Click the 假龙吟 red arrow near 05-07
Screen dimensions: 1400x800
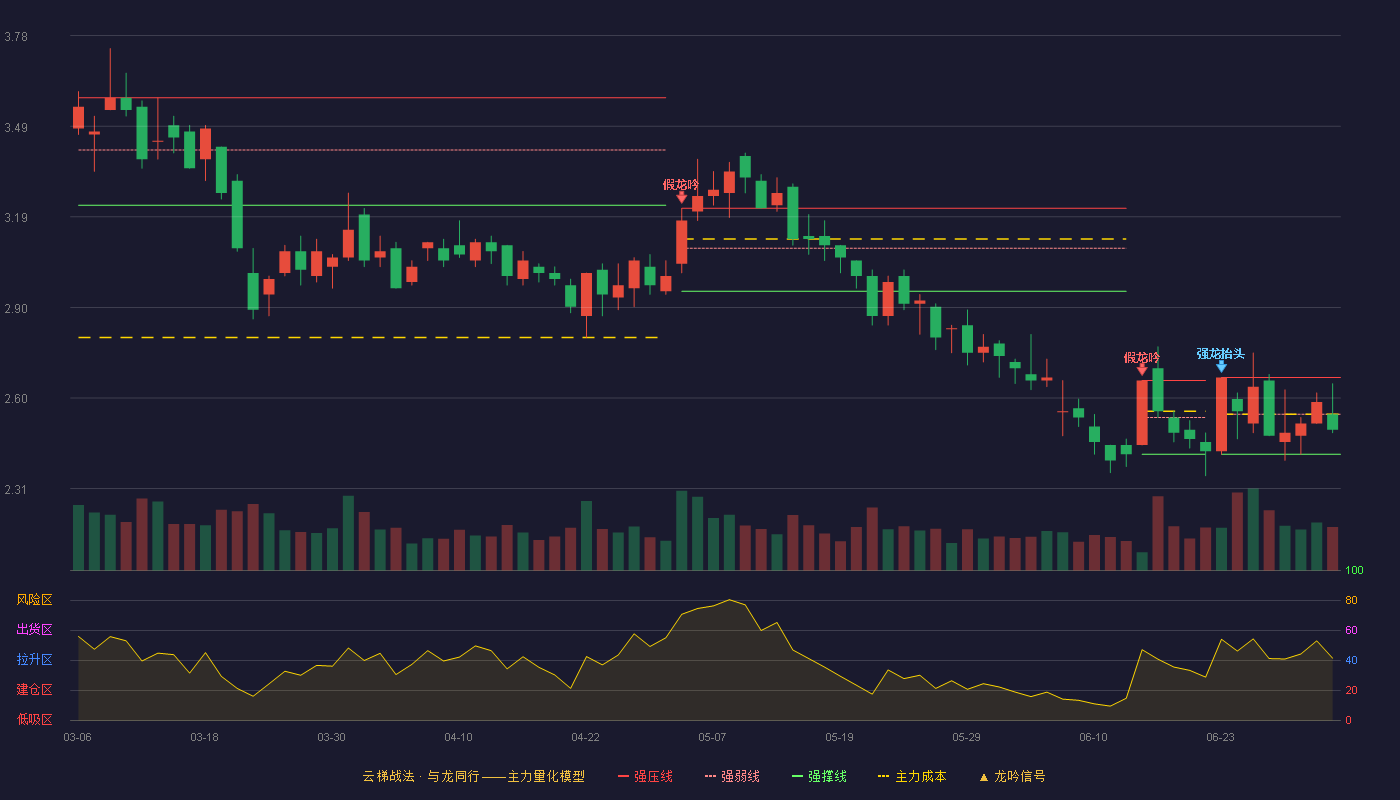tap(682, 197)
